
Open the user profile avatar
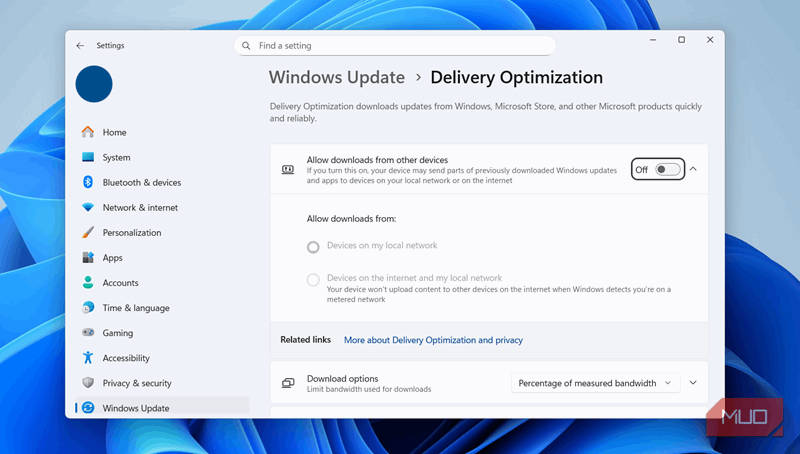pos(94,84)
